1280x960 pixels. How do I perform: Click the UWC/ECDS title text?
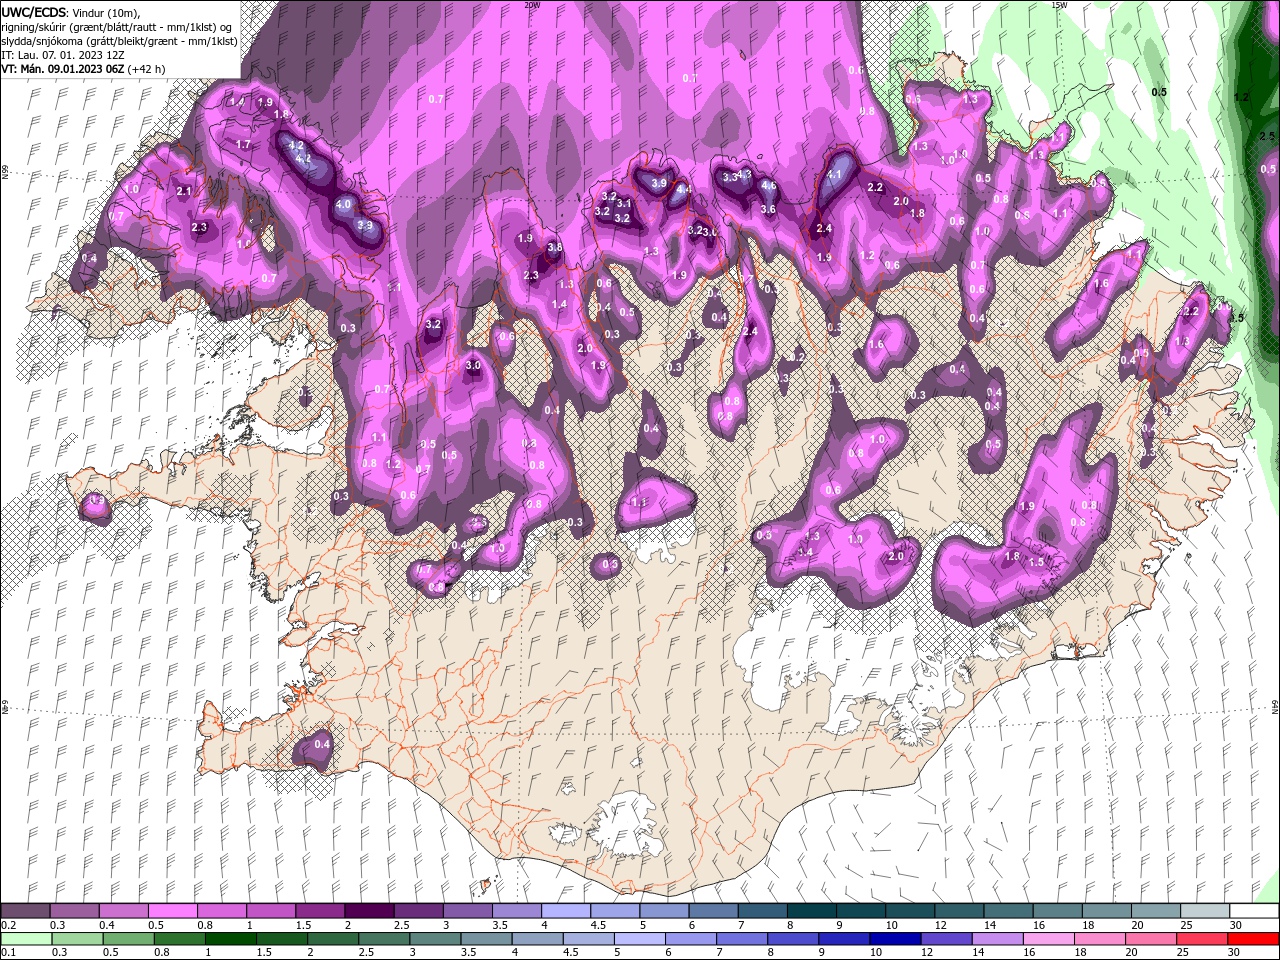[36, 12]
